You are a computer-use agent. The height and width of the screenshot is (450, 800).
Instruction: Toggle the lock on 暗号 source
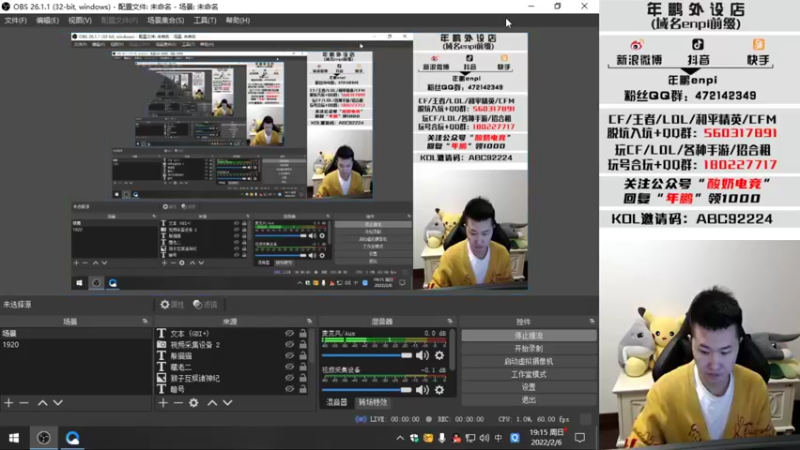303,389
